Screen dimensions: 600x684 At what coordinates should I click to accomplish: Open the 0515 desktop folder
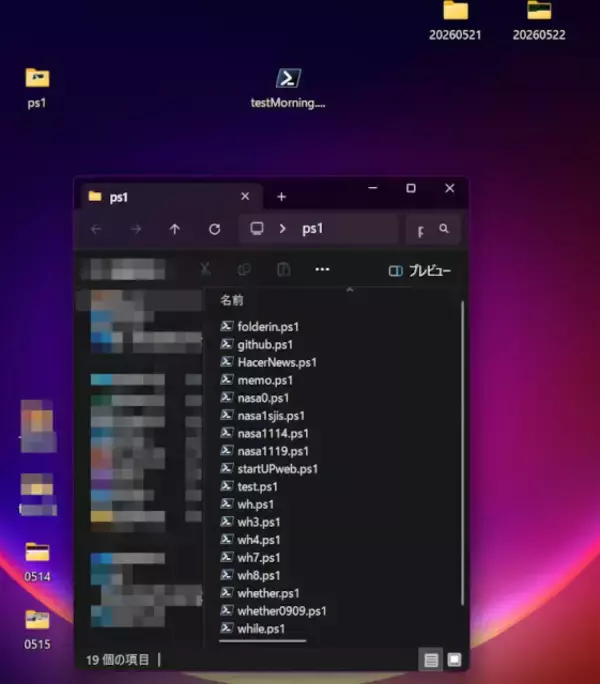(37, 629)
